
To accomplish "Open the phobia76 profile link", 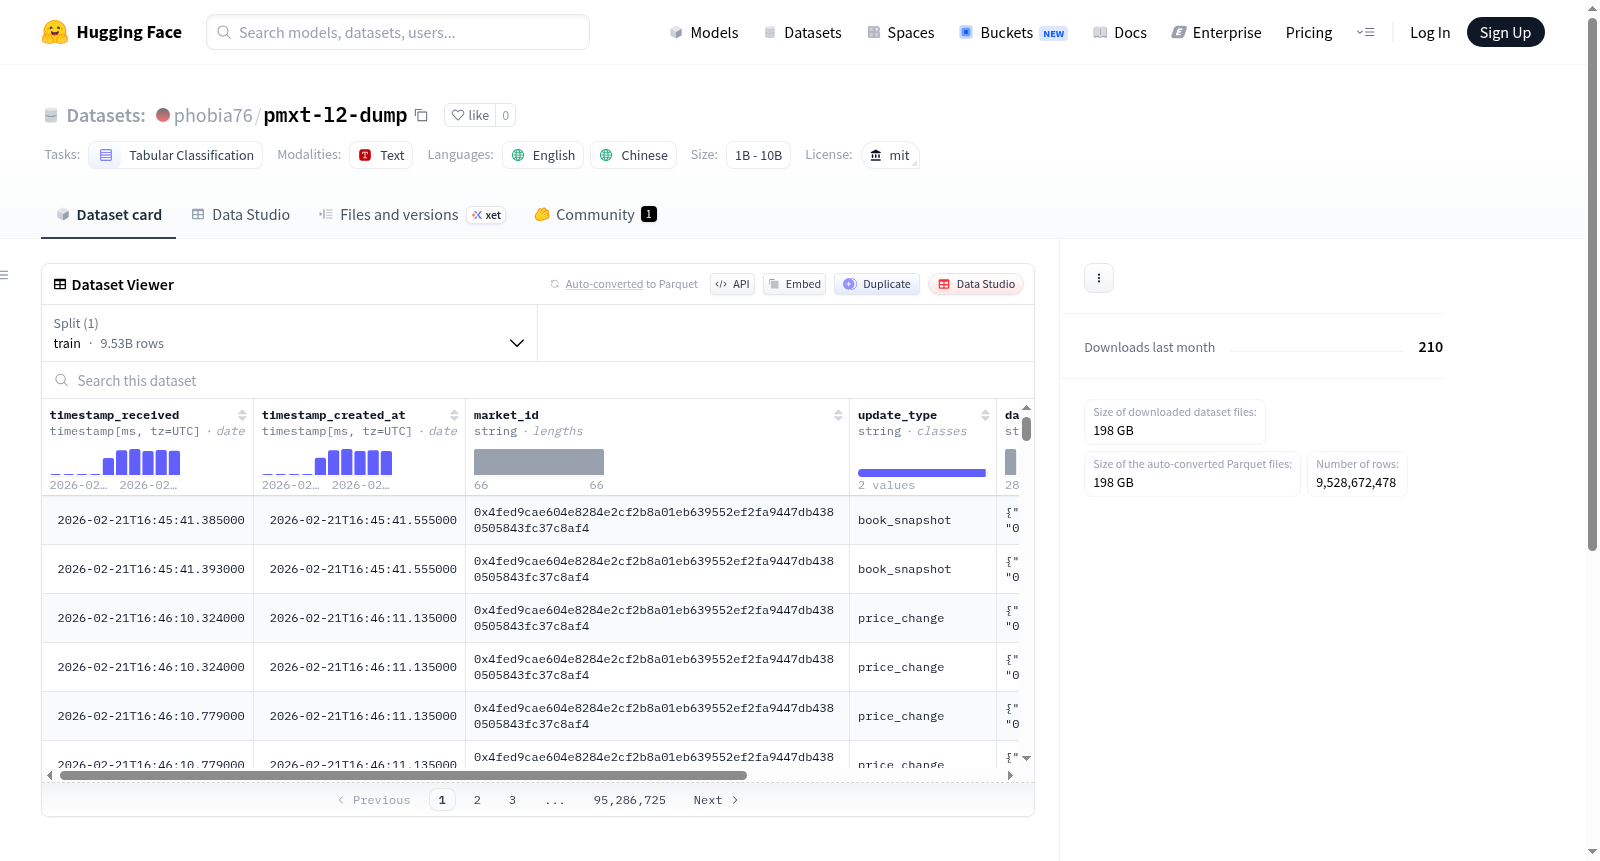I will tap(213, 115).
